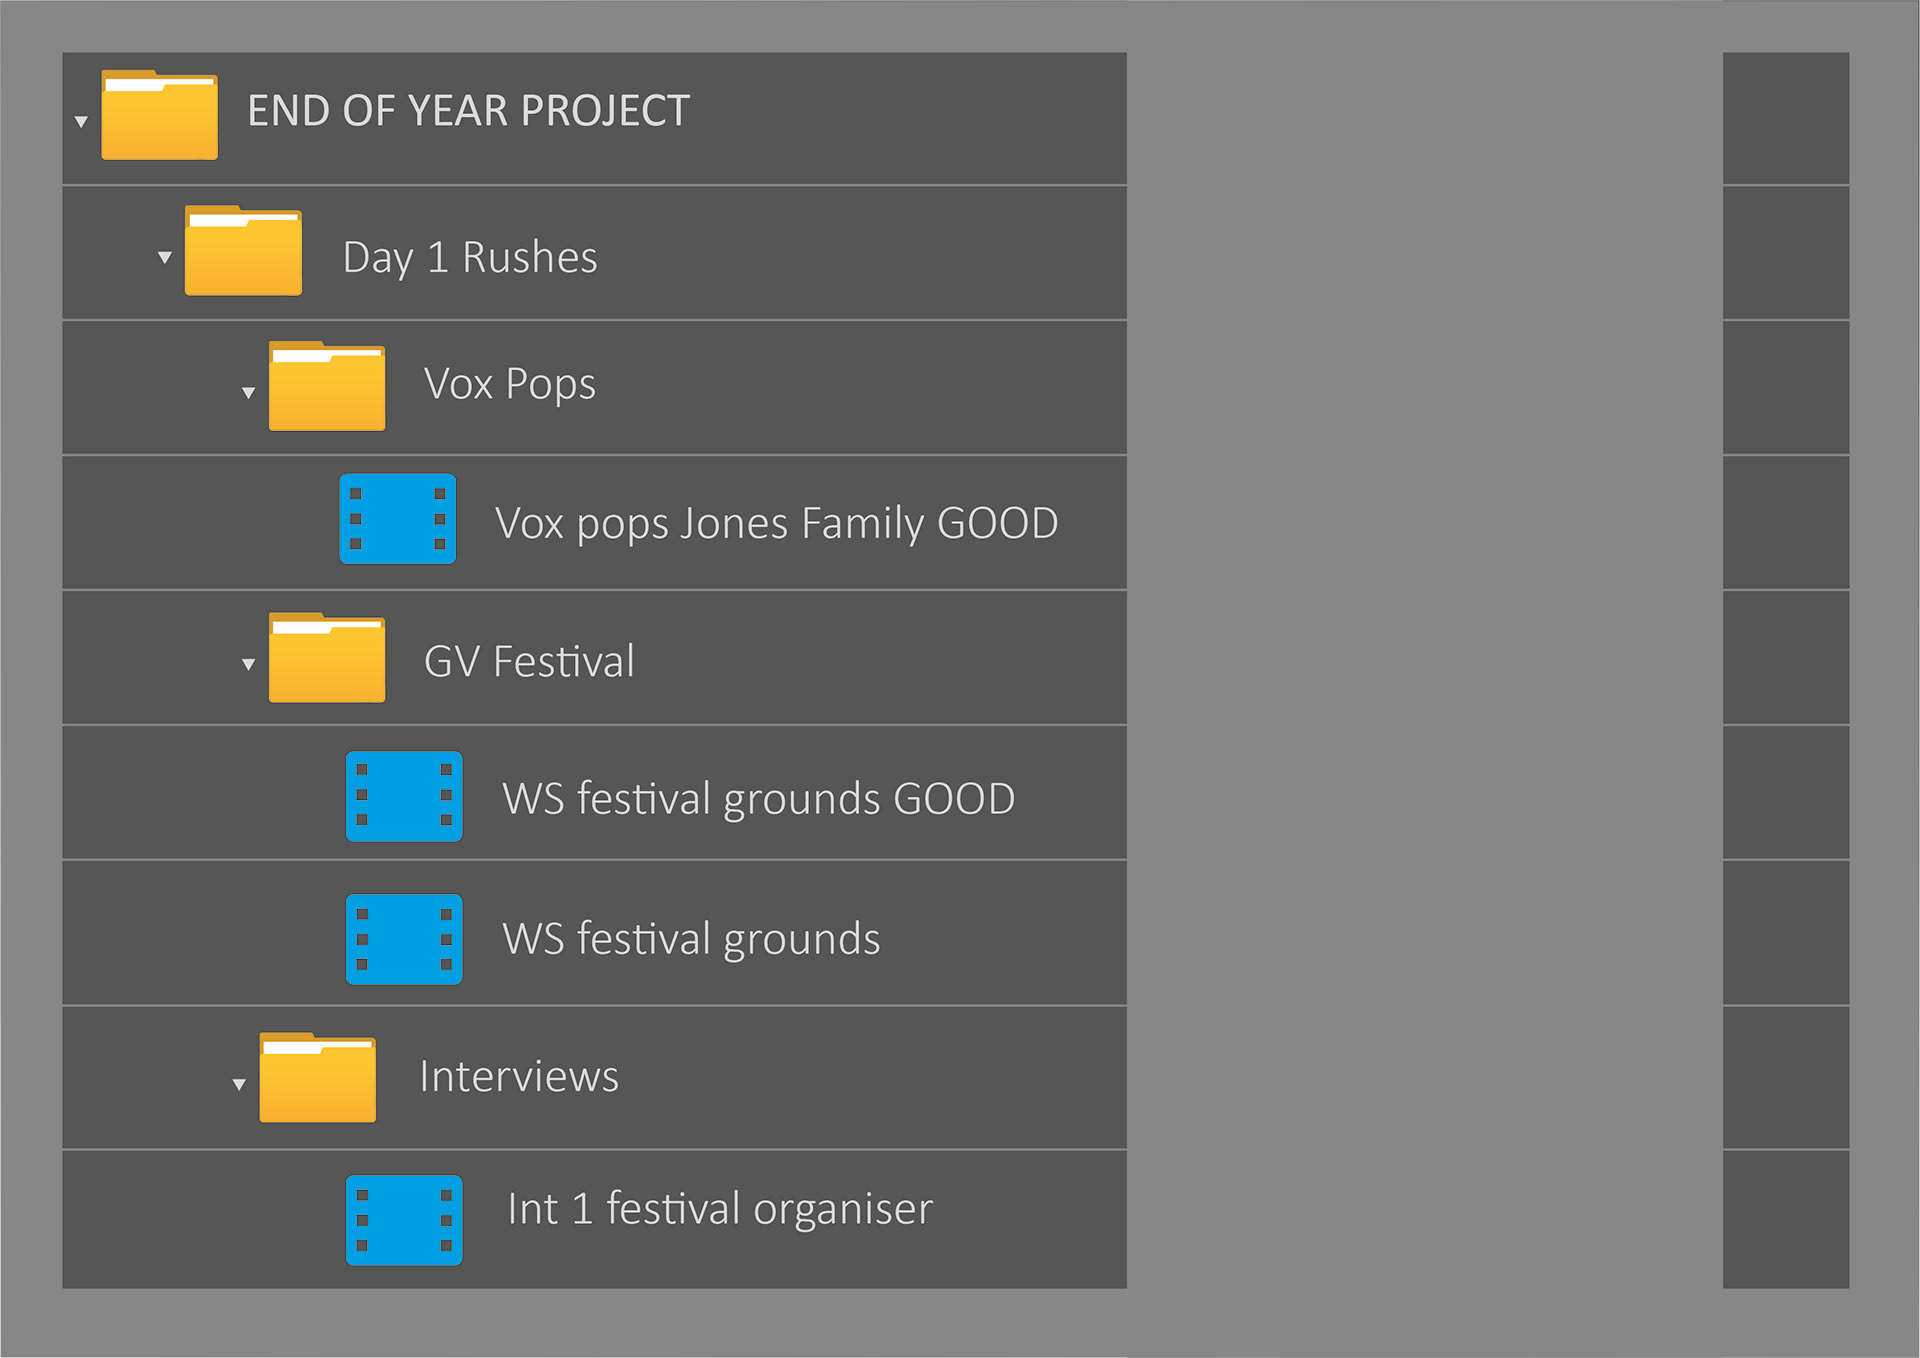
Task: Click the Day 1 Rushes folder icon
Action: pos(243,250)
